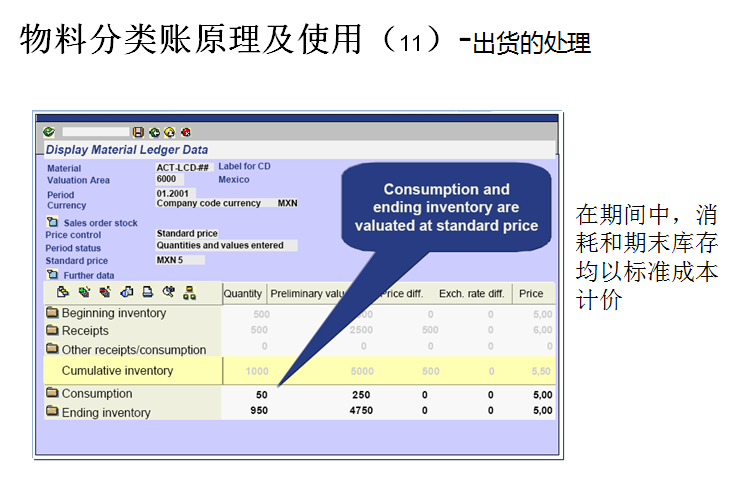
Task: Click the Valuation Area field 6000
Action: pos(169,179)
